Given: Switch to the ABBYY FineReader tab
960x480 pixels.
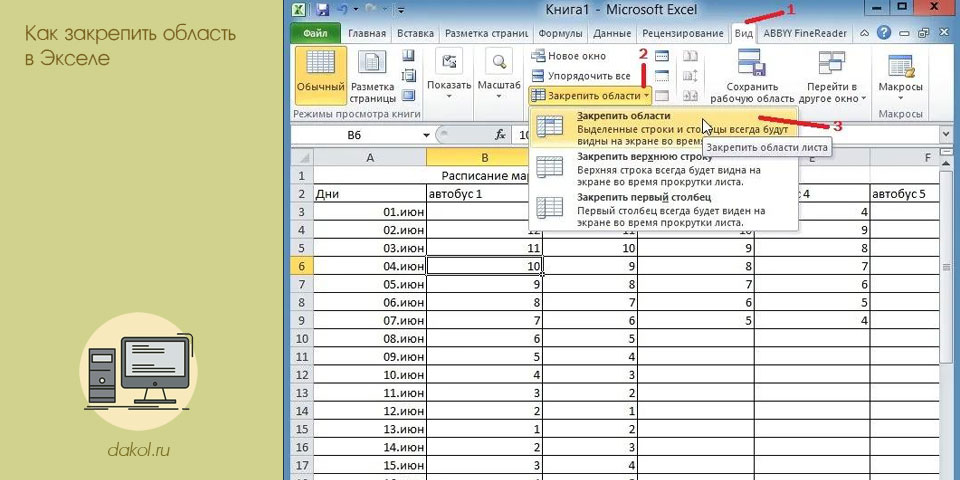Looking at the screenshot, I should click(805, 34).
